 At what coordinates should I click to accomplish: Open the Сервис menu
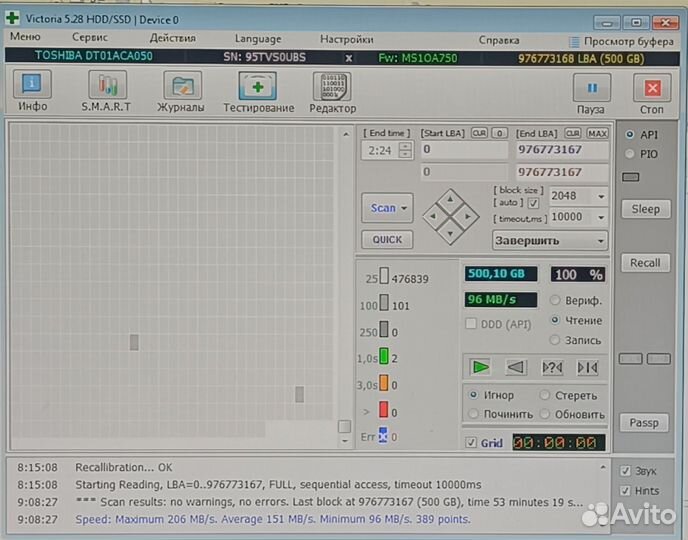pyautogui.click(x=90, y=39)
